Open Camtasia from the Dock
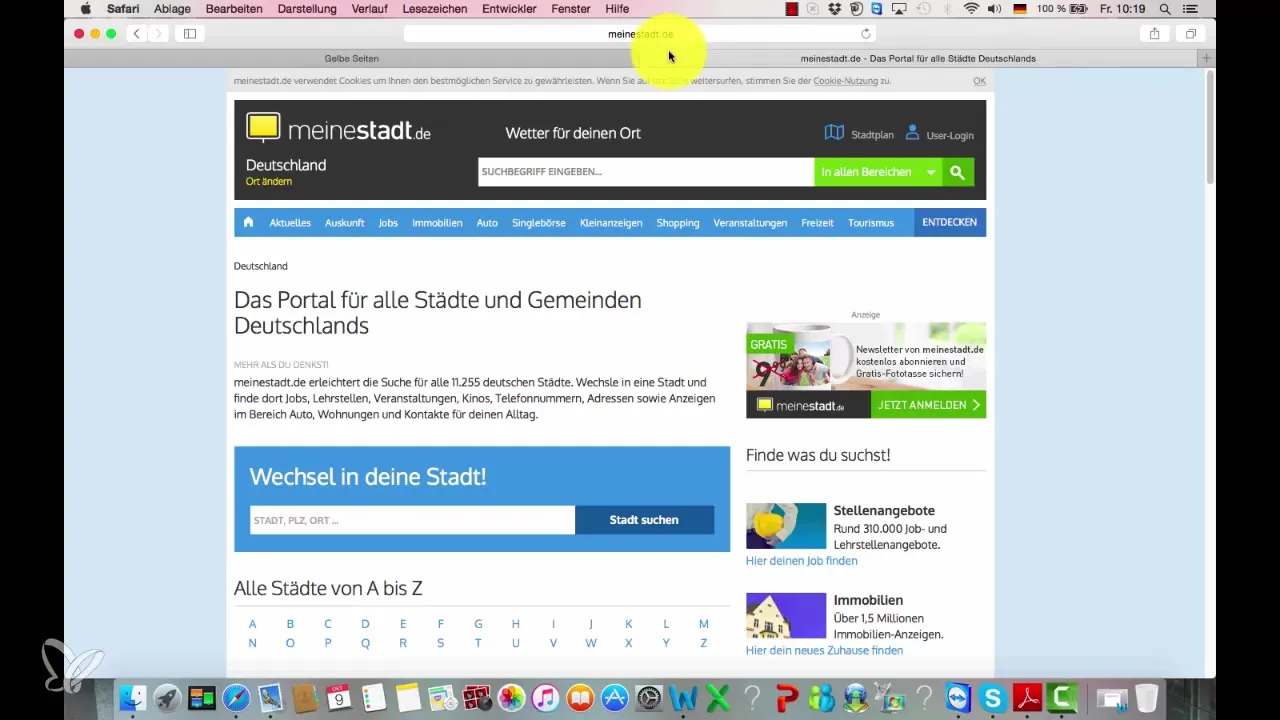The height and width of the screenshot is (720, 1280). pos(1062,697)
